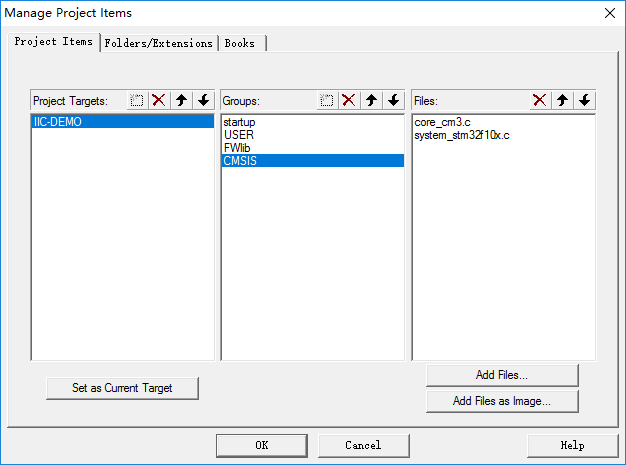626x465 pixels.
Task: Select the USER group
Action: click(x=312, y=135)
